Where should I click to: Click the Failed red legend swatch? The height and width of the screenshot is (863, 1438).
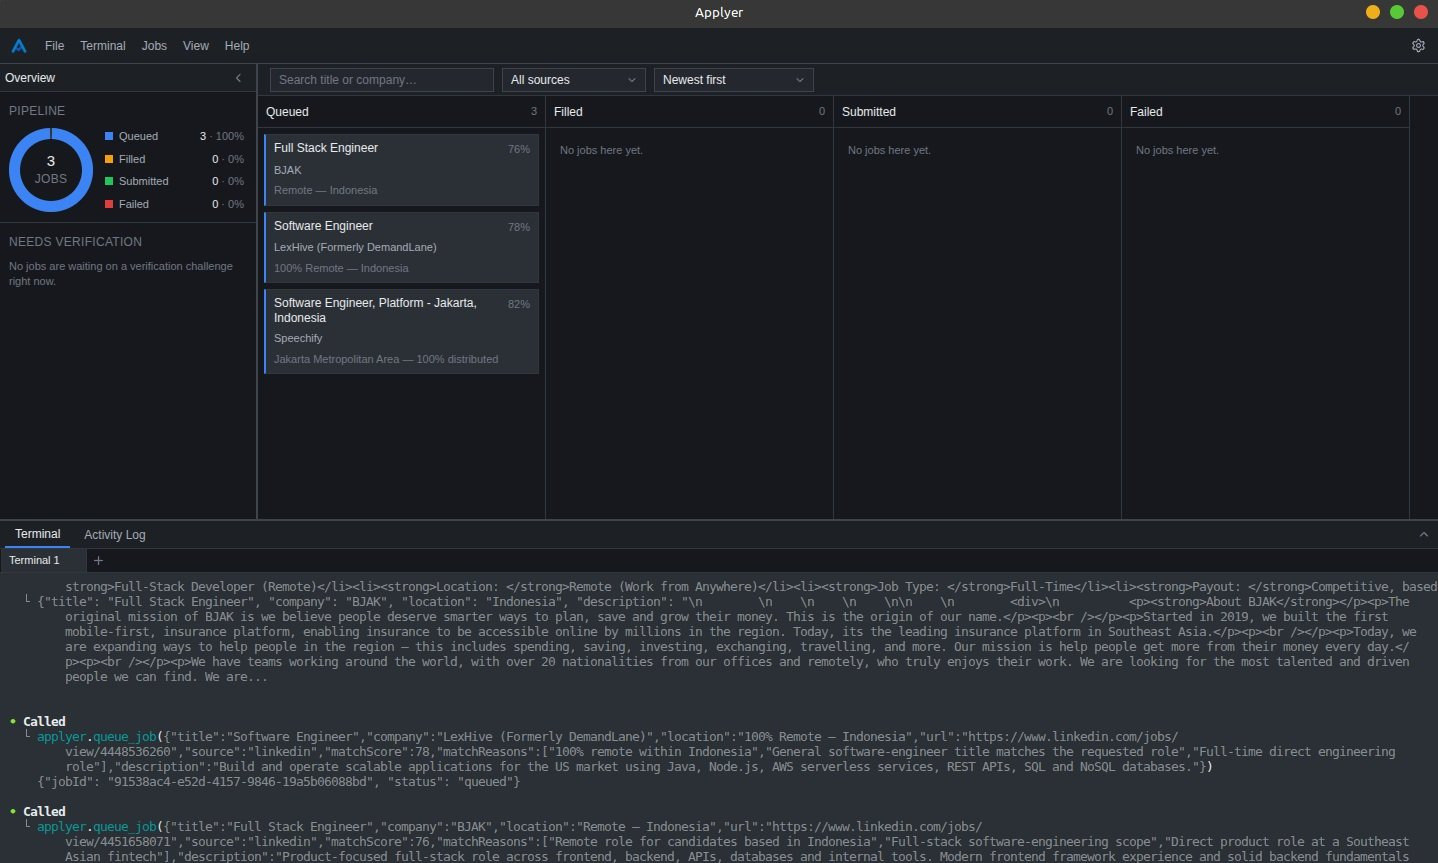(x=109, y=204)
